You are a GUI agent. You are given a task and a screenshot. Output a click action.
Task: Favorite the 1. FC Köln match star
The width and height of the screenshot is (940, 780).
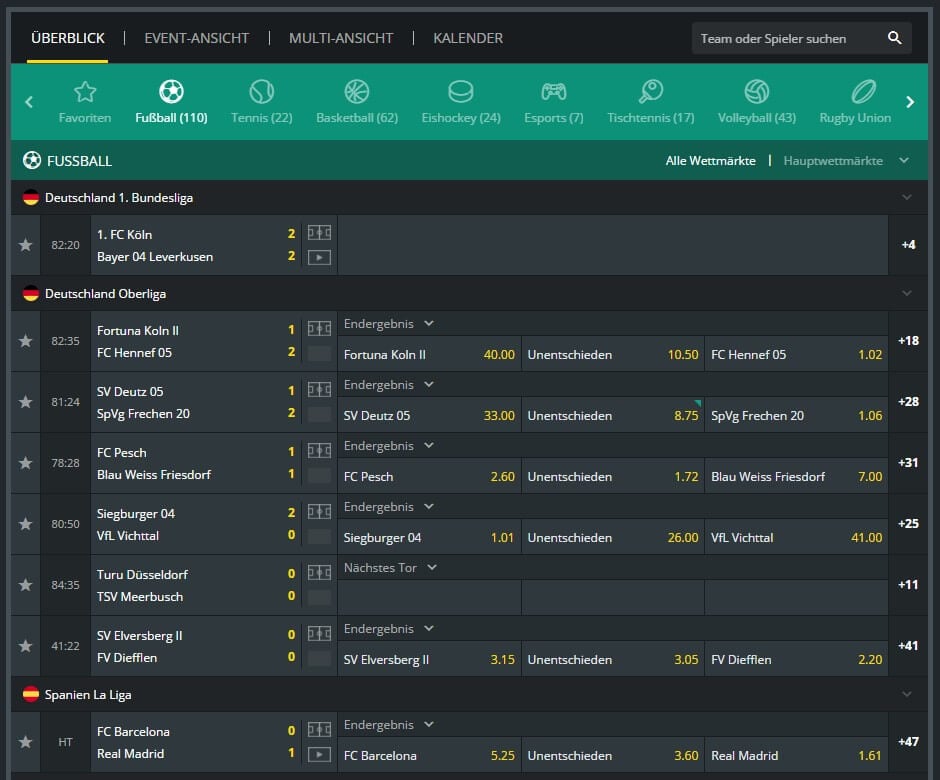(x=25, y=245)
